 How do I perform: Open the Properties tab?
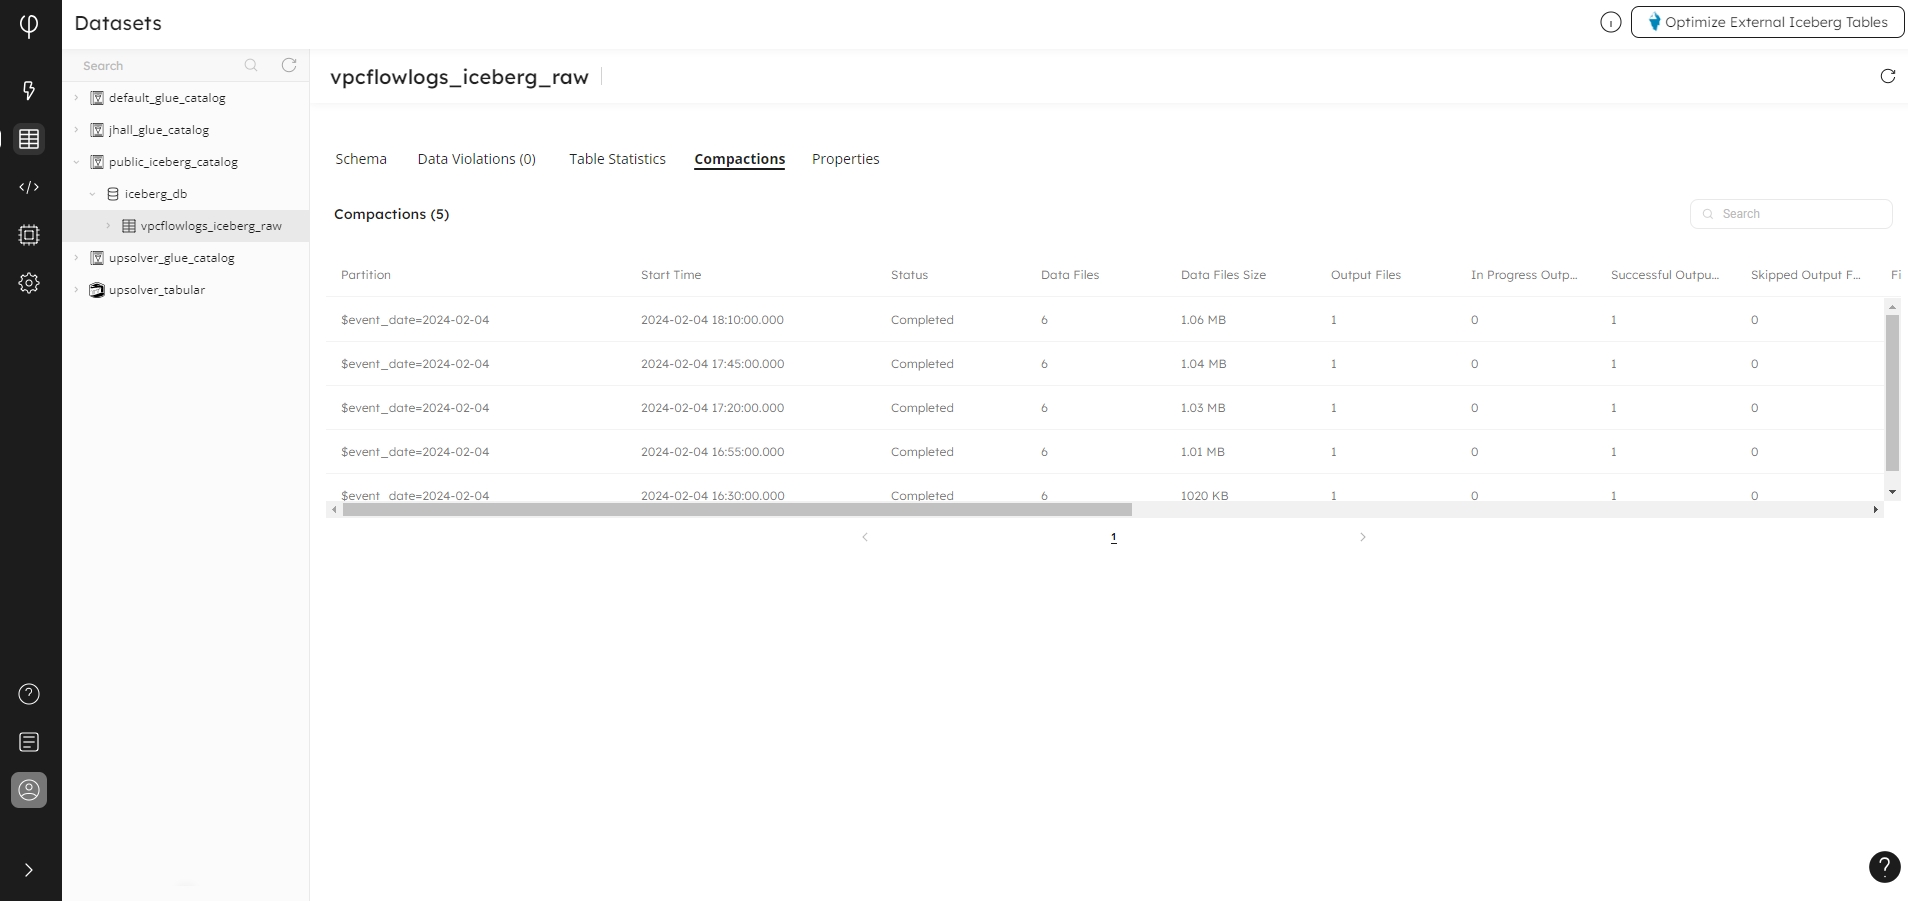(x=845, y=159)
